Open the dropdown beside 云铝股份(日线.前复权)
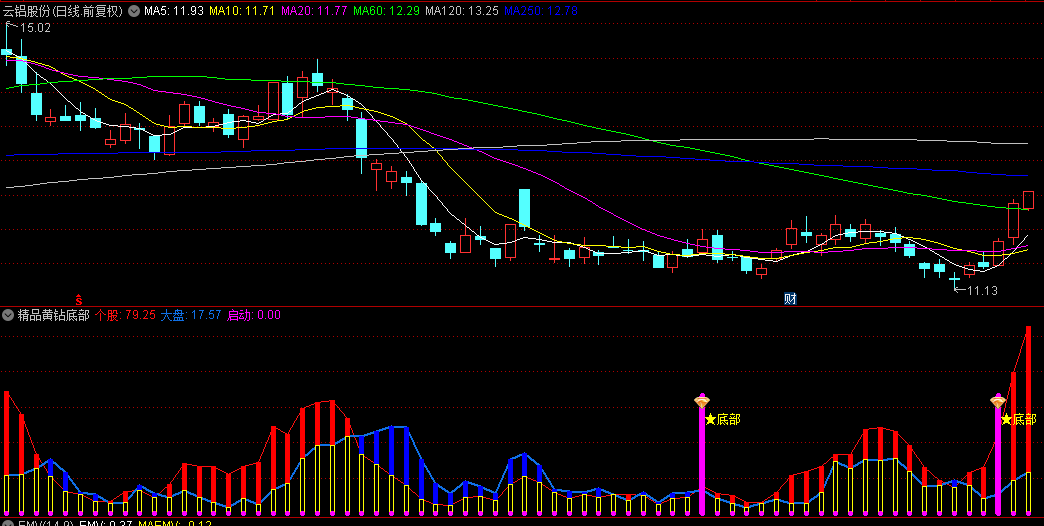 tap(133, 11)
